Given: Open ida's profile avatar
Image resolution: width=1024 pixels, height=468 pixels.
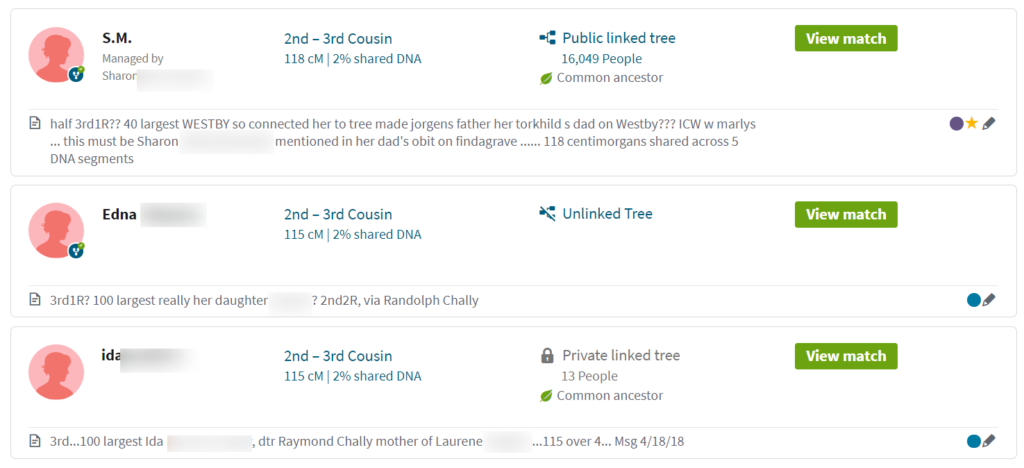Looking at the screenshot, I should 56,372.
